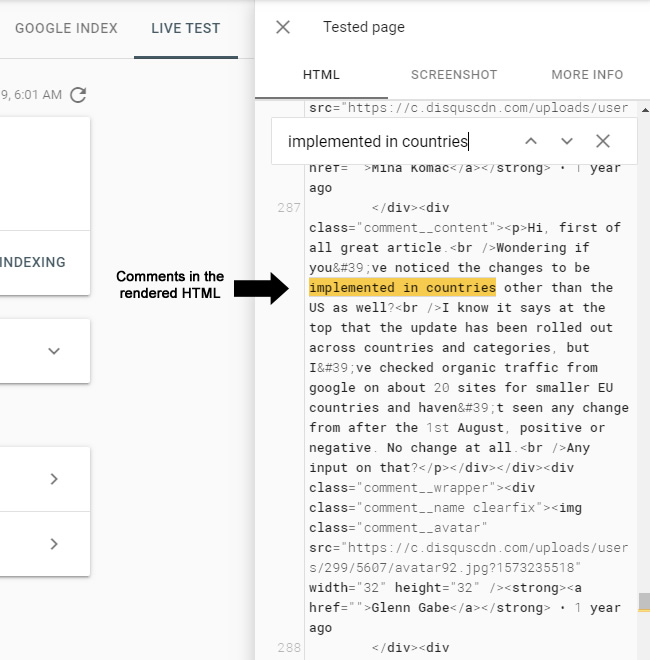The height and width of the screenshot is (660, 650).
Task: Open the MORE INFO tab
Action: (x=587, y=75)
